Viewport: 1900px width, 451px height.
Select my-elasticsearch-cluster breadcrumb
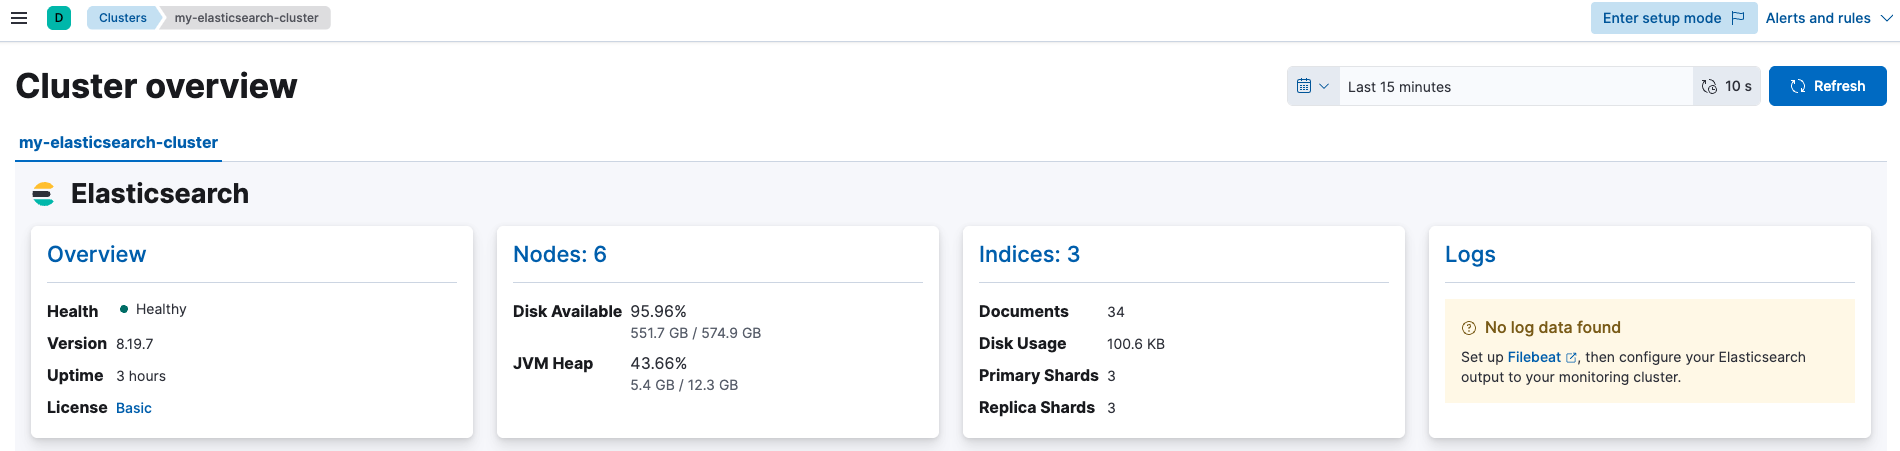[246, 18]
